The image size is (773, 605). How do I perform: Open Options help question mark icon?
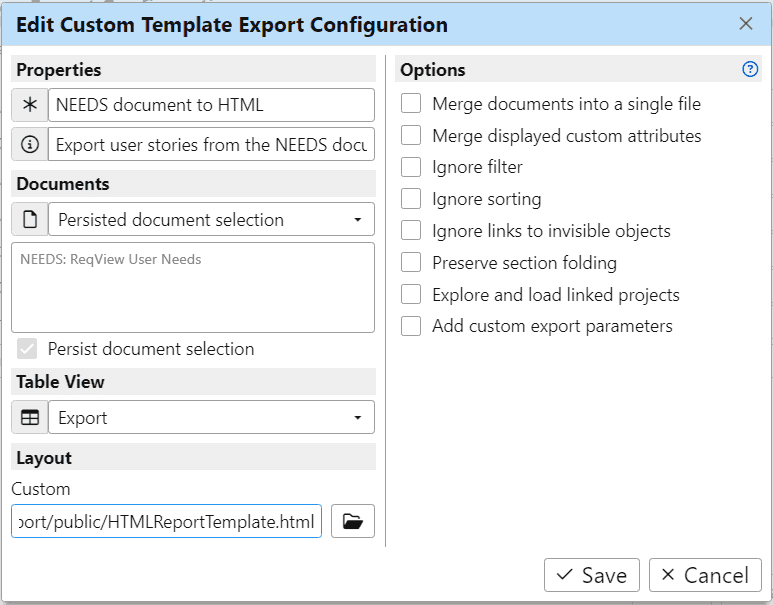[750, 69]
